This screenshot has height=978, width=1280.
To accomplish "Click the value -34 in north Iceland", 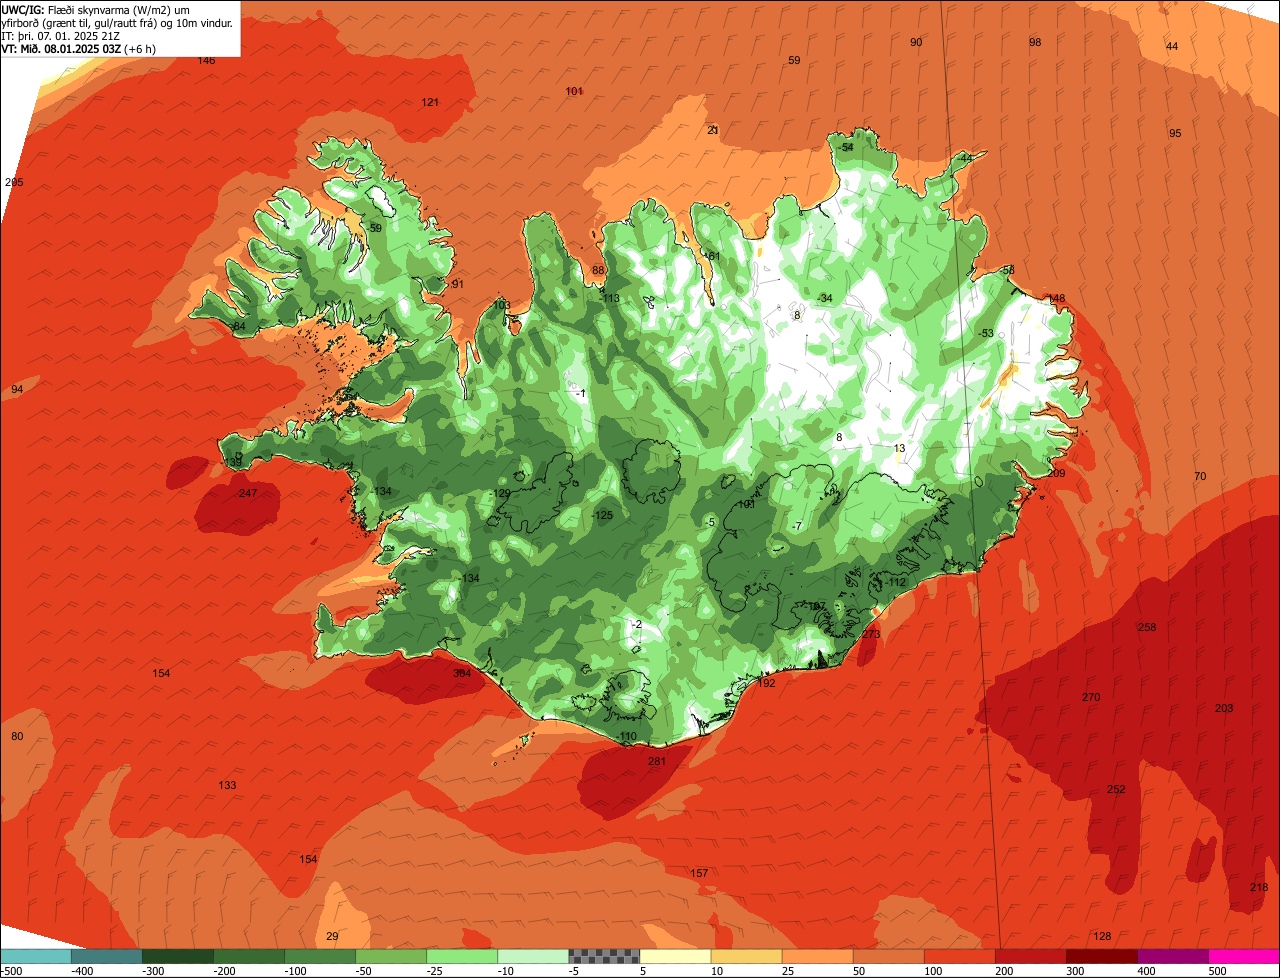I will click(824, 298).
